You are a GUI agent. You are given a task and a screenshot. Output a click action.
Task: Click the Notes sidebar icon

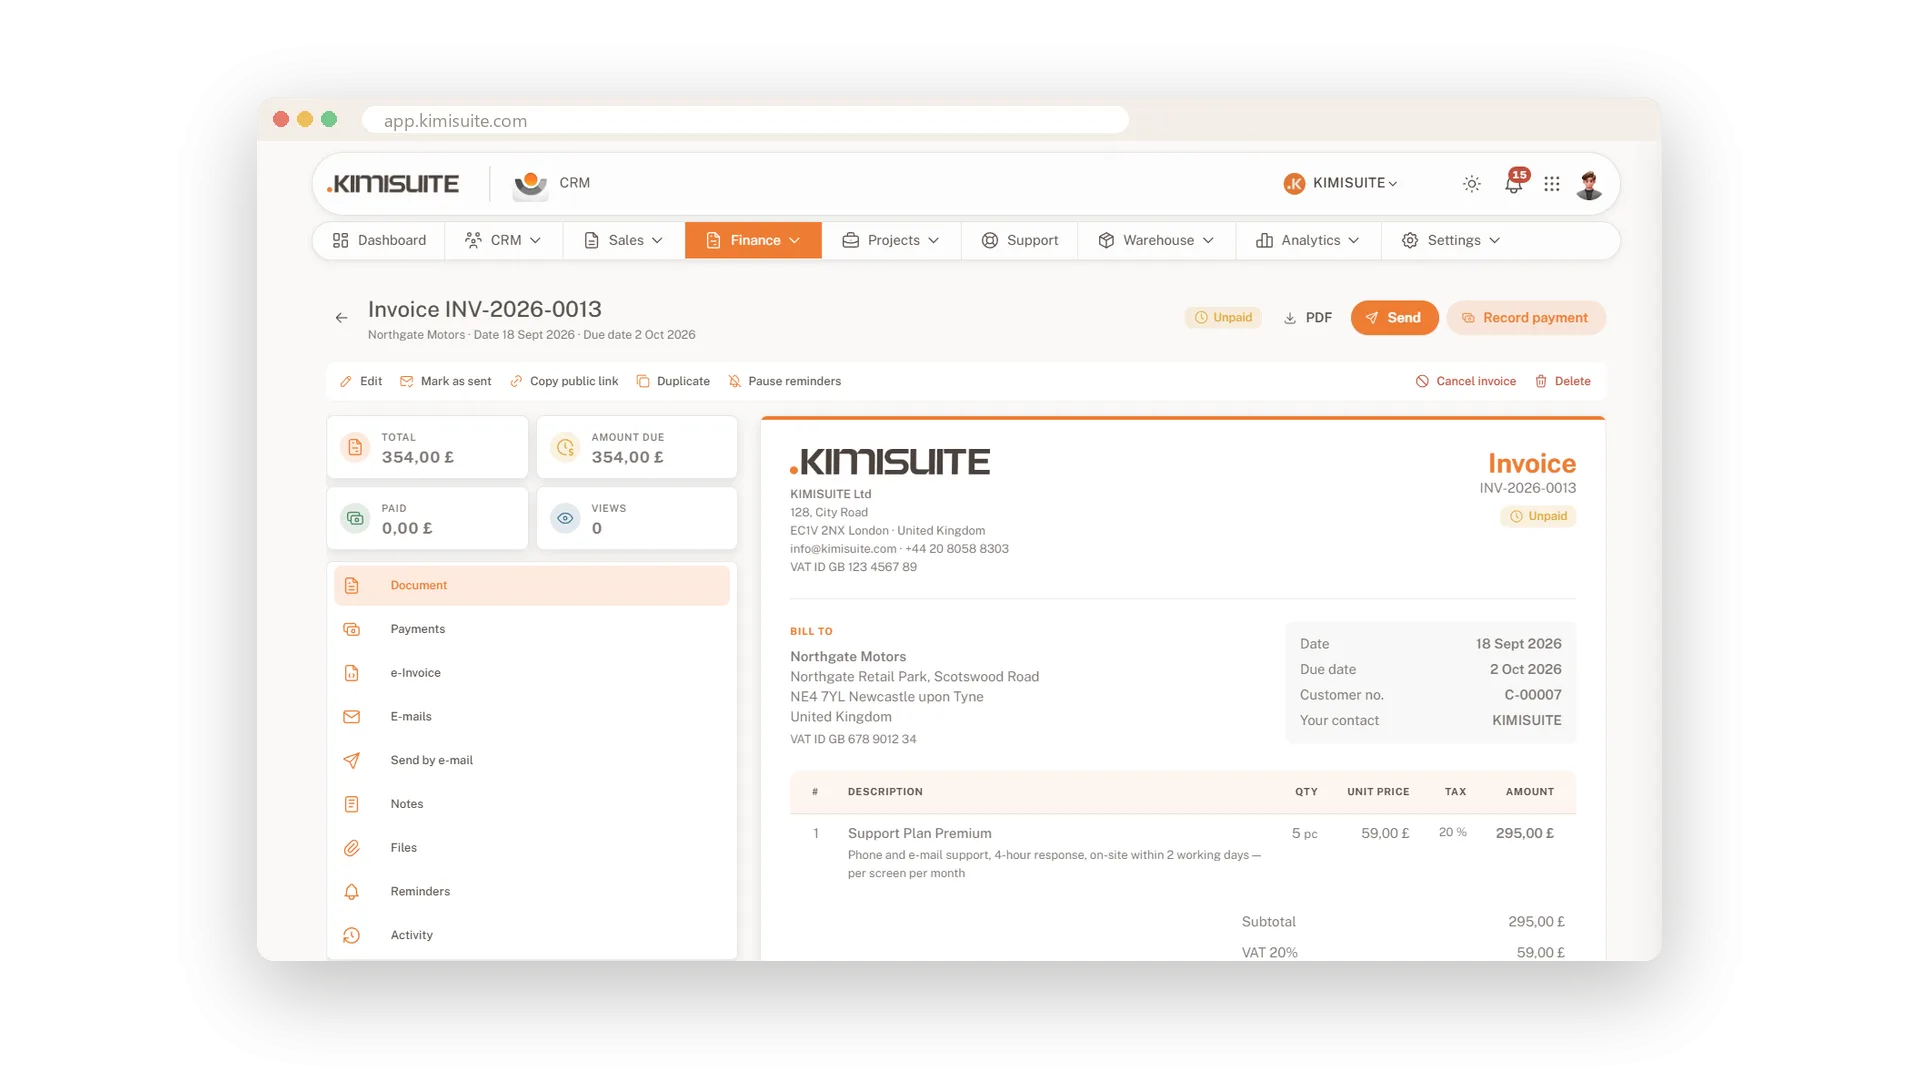pyautogui.click(x=351, y=805)
